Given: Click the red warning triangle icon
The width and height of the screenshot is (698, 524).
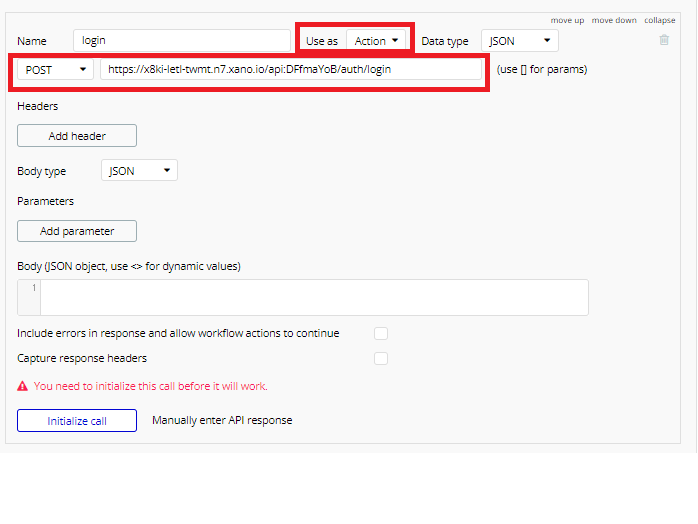Looking at the screenshot, I should (x=22, y=386).
